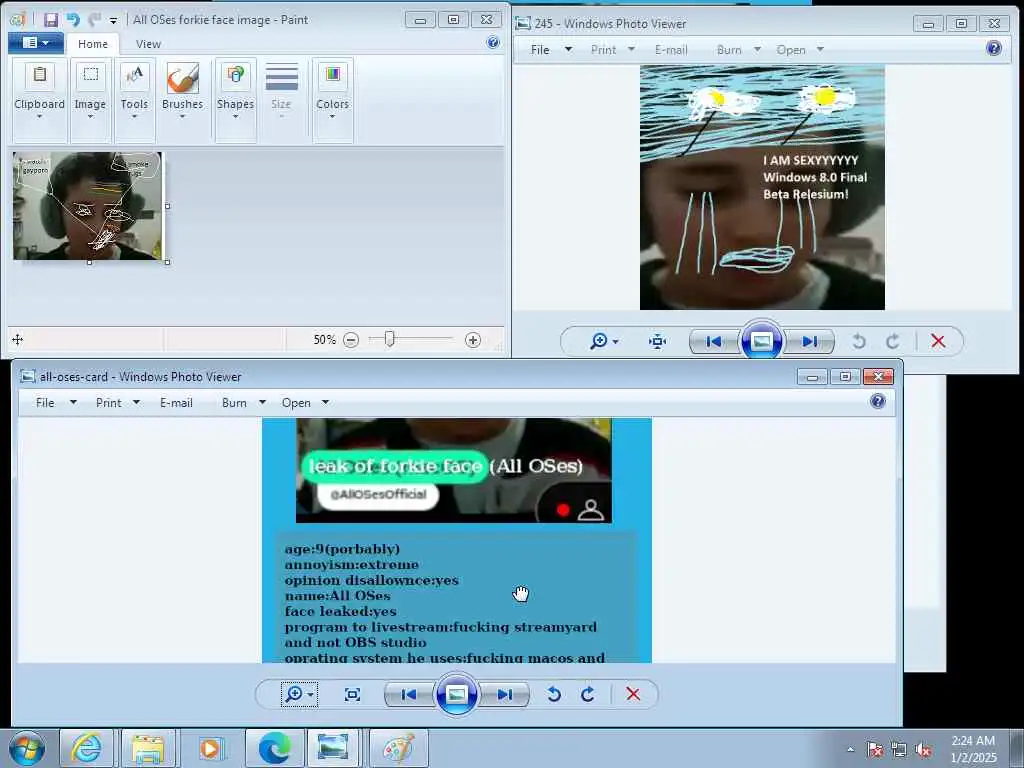
Task: Switch to the View tab in Paint
Action: [x=148, y=44]
